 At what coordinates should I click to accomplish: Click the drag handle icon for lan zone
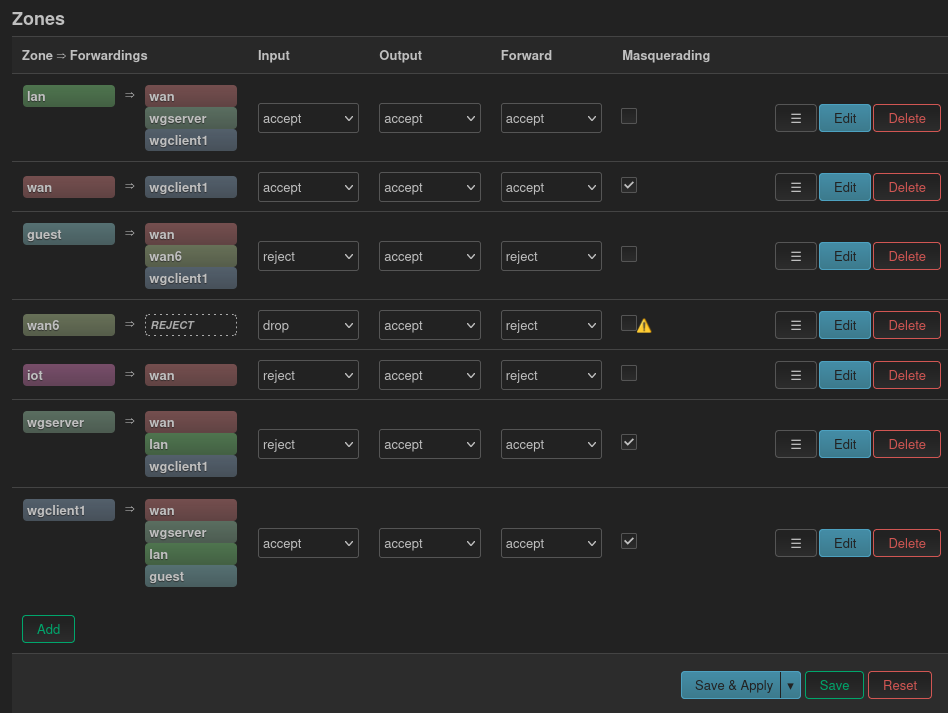point(796,119)
